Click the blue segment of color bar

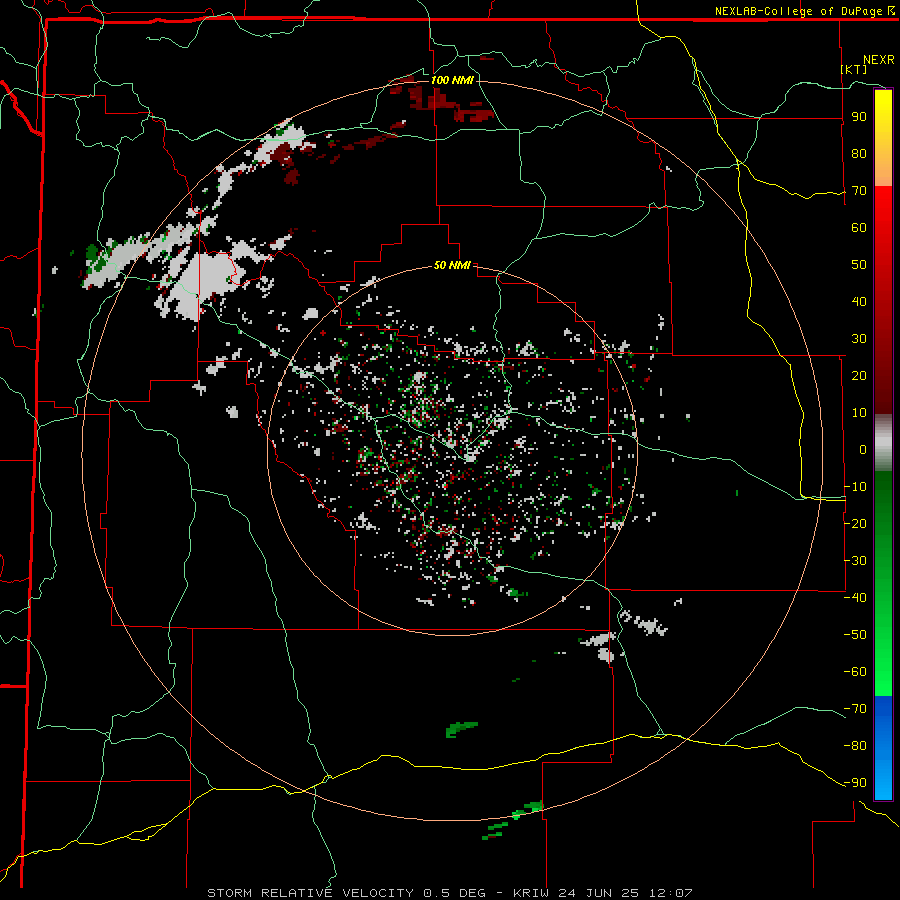[883, 747]
